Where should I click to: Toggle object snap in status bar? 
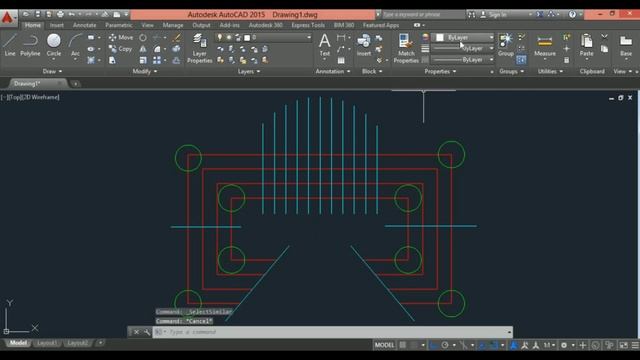click(x=493, y=345)
